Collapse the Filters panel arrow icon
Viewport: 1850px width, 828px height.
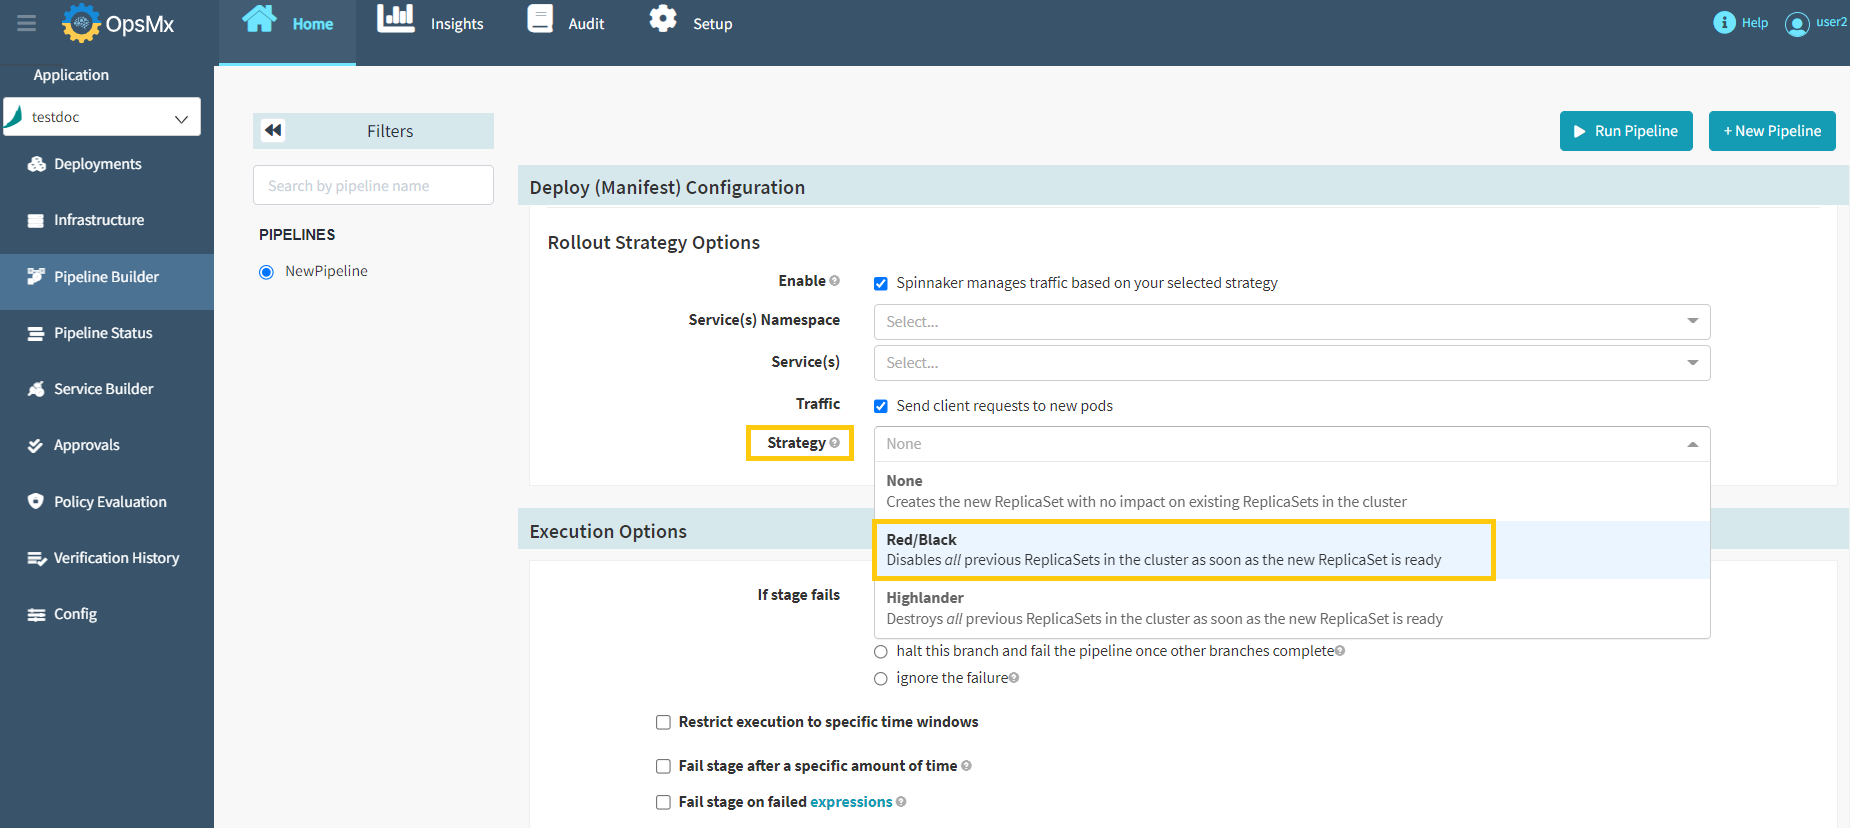click(x=273, y=131)
